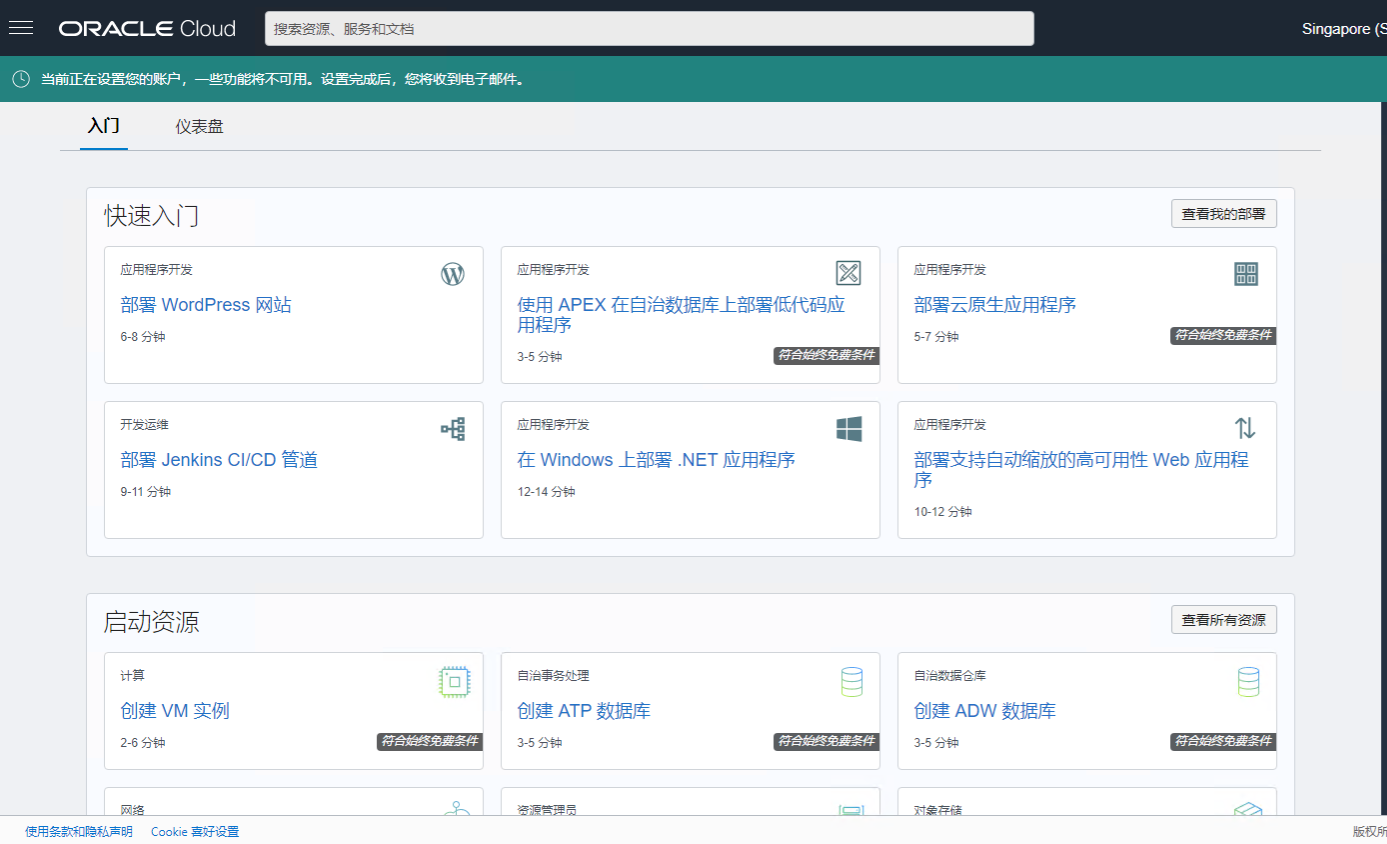The image size is (1387, 844).
Task: Click the Jenkins CI/CD pipeline icon
Action: pos(453,429)
